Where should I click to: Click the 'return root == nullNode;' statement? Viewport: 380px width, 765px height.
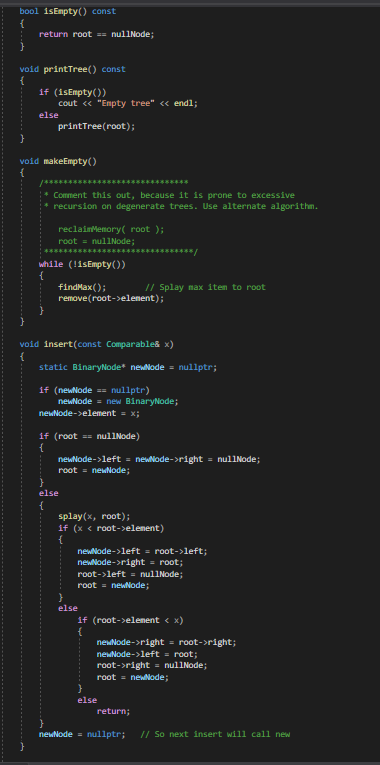click(97, 34)
